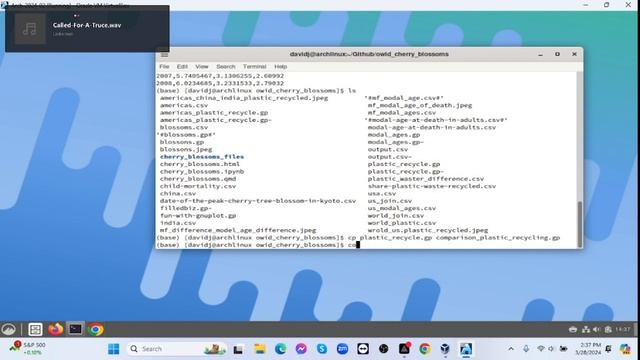Click the terminal window's vertical scrollbar thumb
Image resolution: width=640 pixels, height=360 pixels.
(x=580, y=224)
